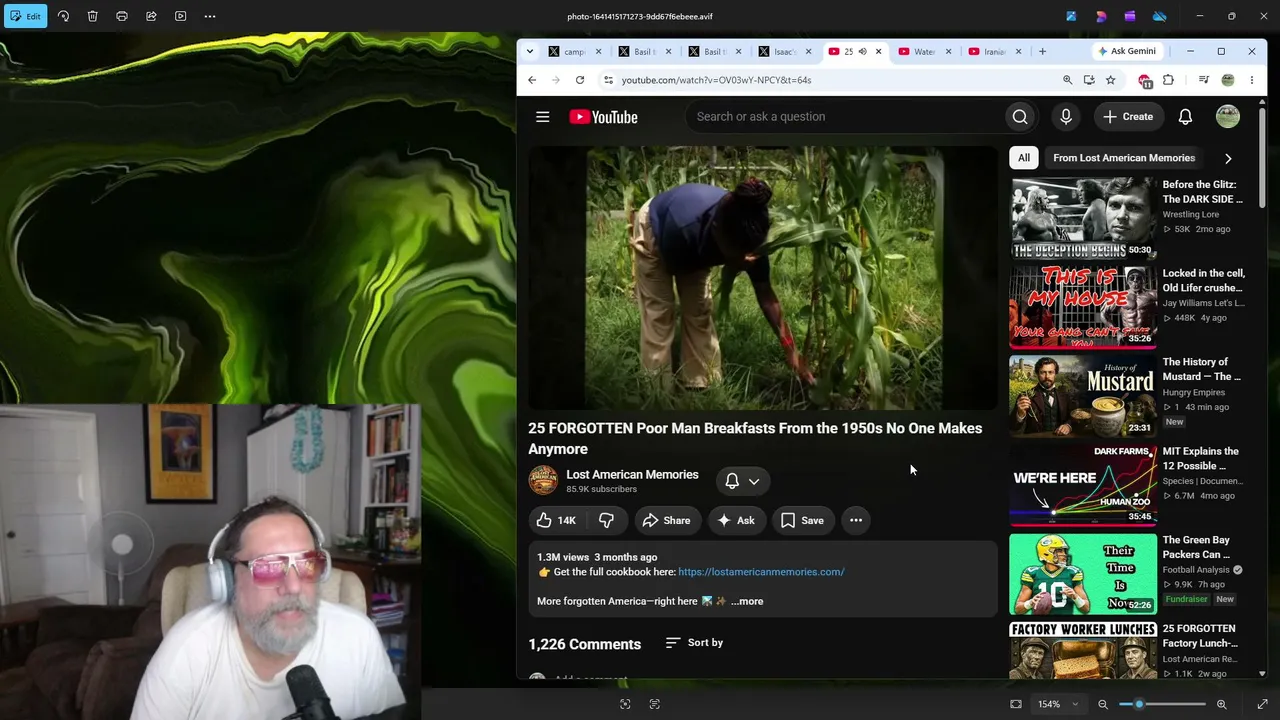
Task: Open more actions menu under video
Action: coord(856,520)
